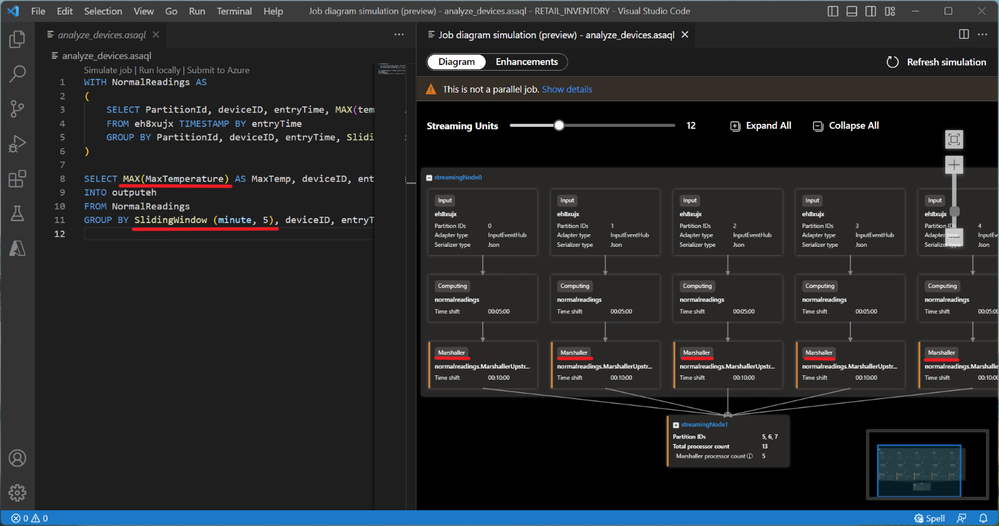Screen dimensions: 999x526
Task: Switch to the Diagram view toggle
Action: 456,62
